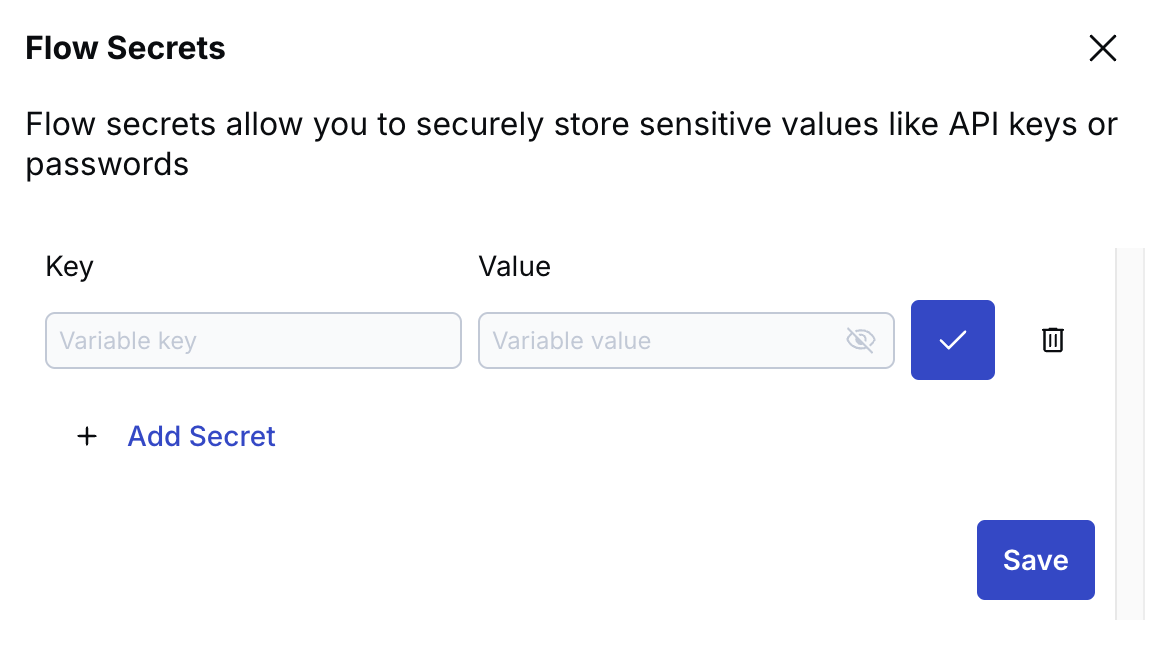Open the delete action with the trash can icon

[x=1053, y=340]
